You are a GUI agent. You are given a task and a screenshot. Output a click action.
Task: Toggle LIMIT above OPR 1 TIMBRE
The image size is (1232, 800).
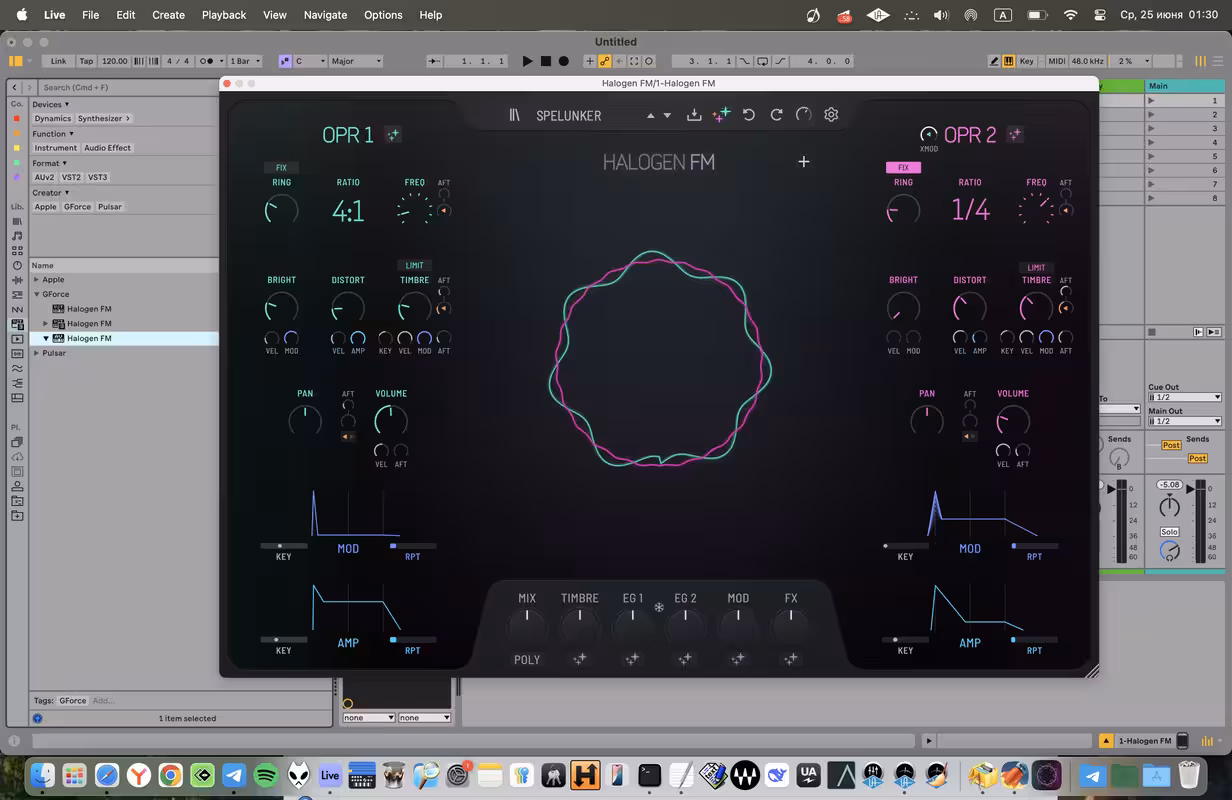[414, 266]
